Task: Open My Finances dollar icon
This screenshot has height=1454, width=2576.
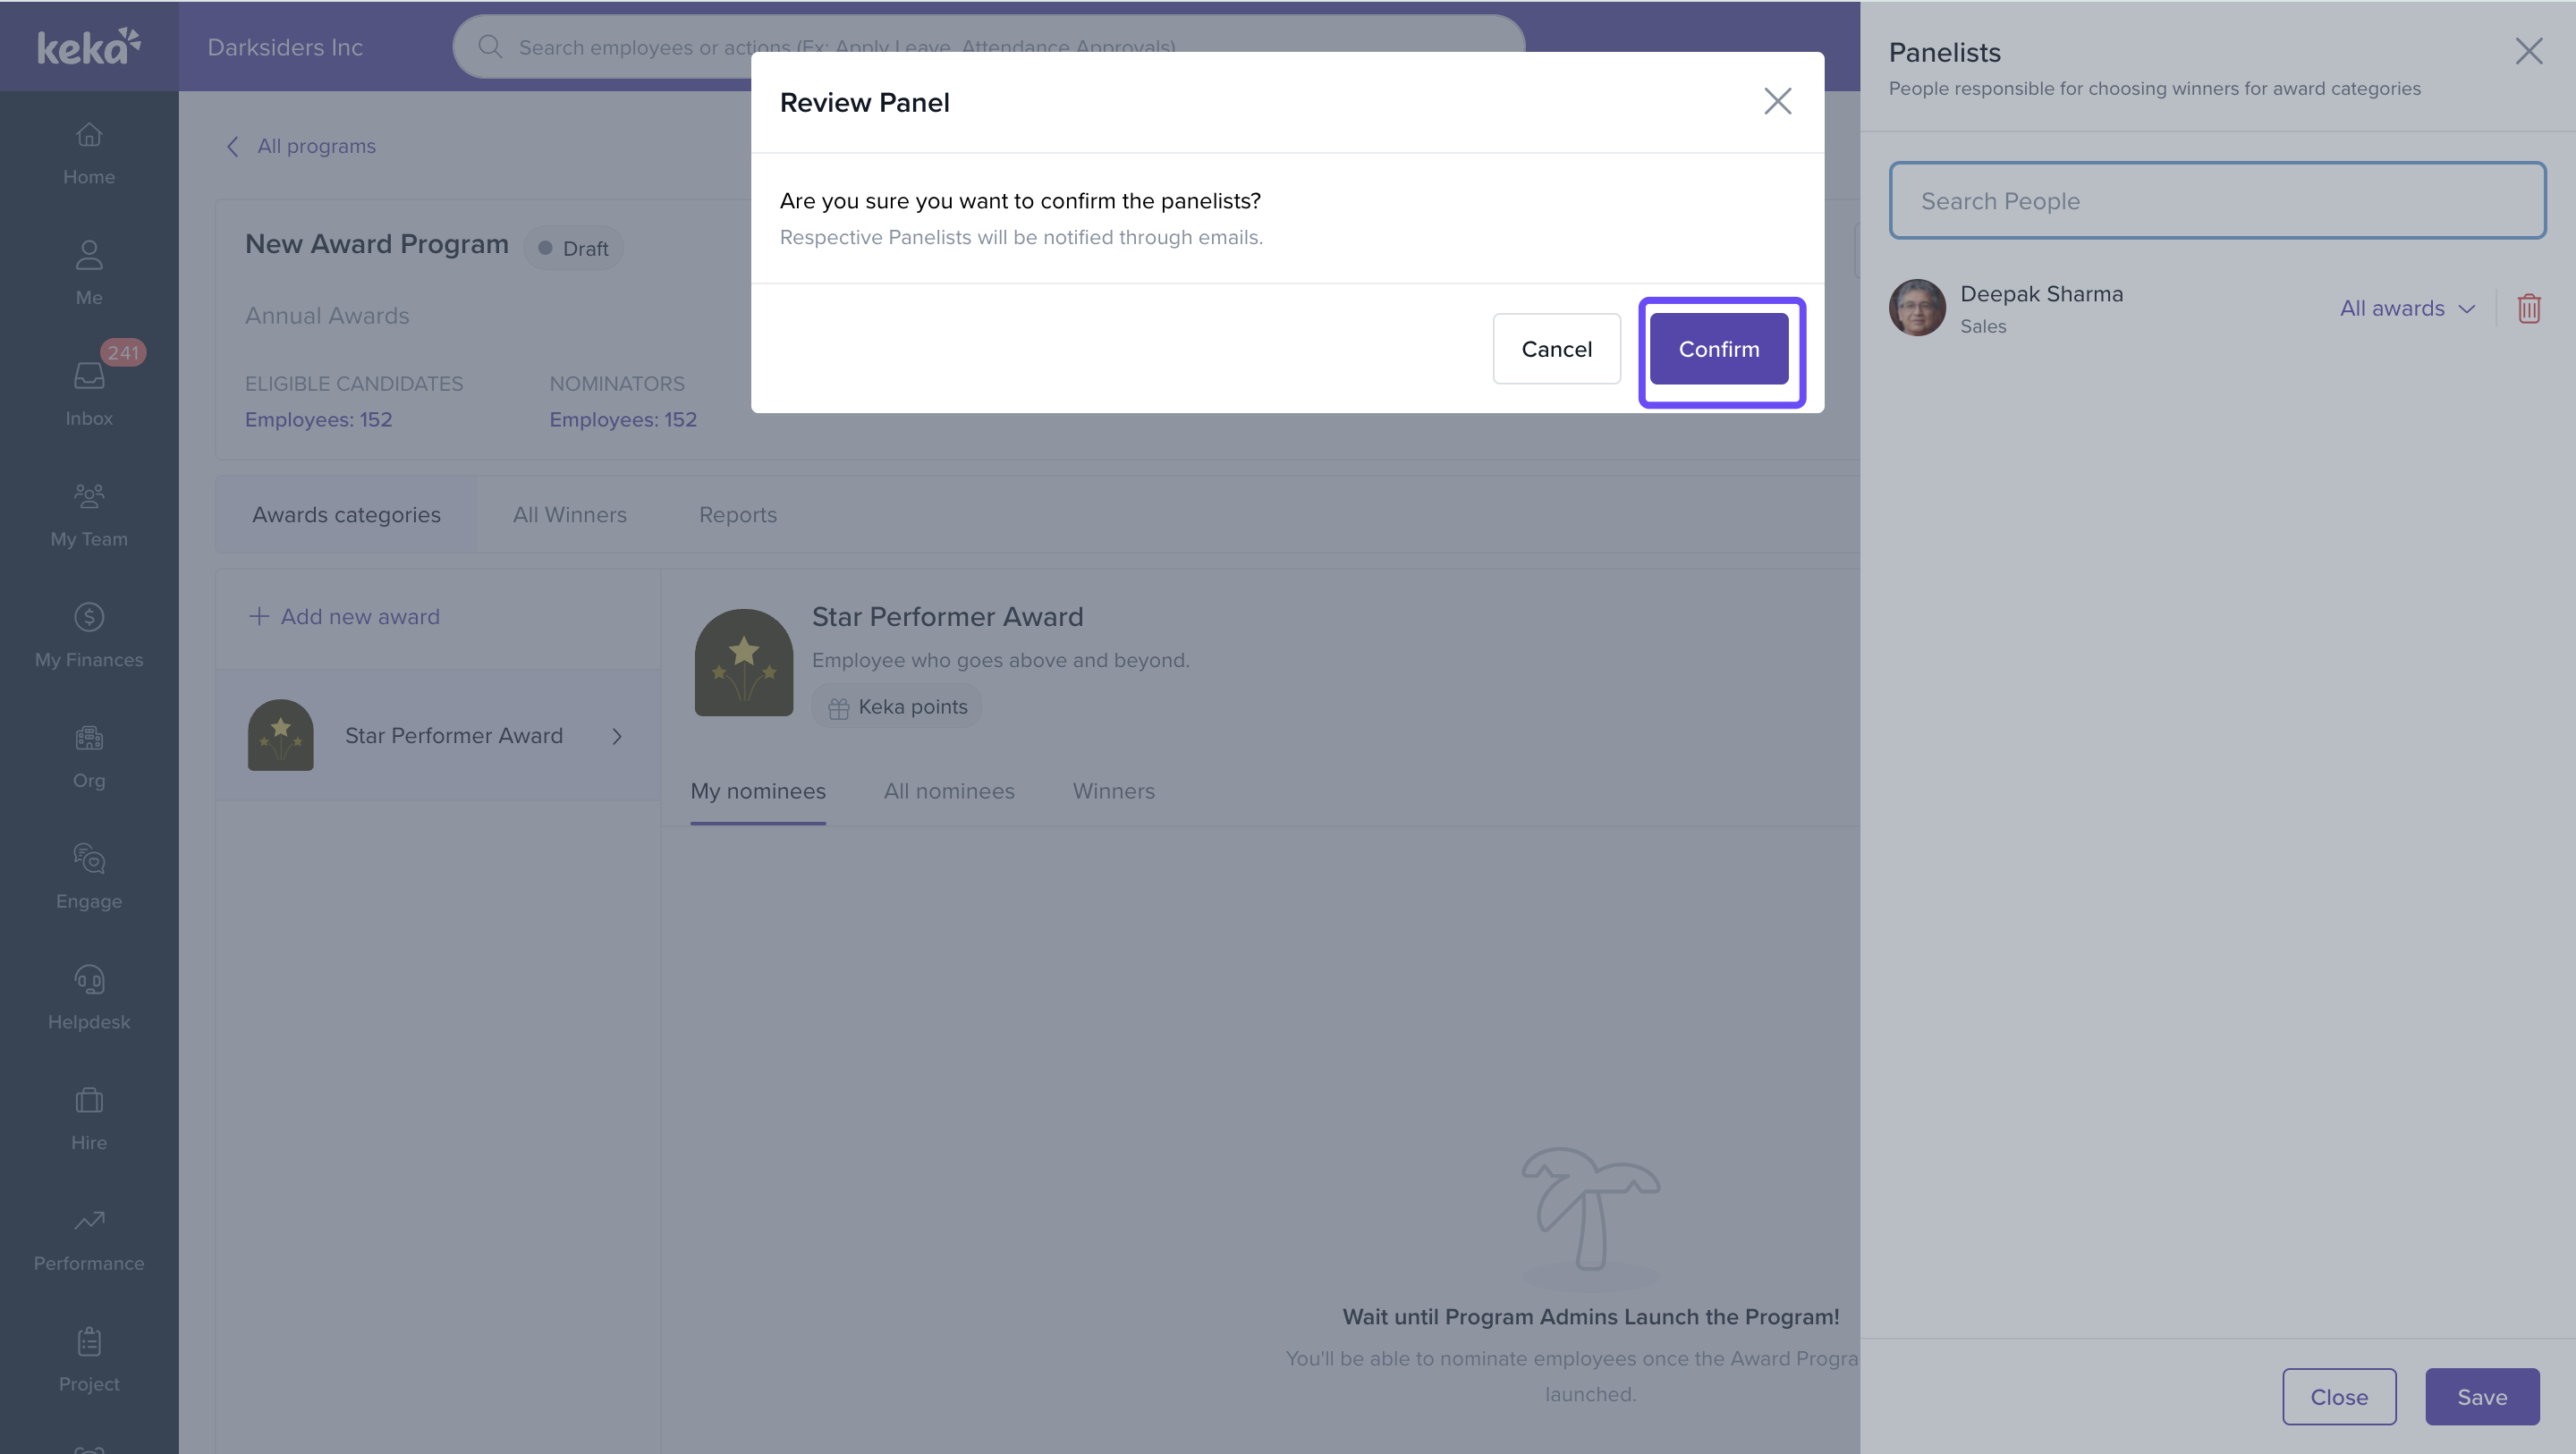Action: click(89, 617)
